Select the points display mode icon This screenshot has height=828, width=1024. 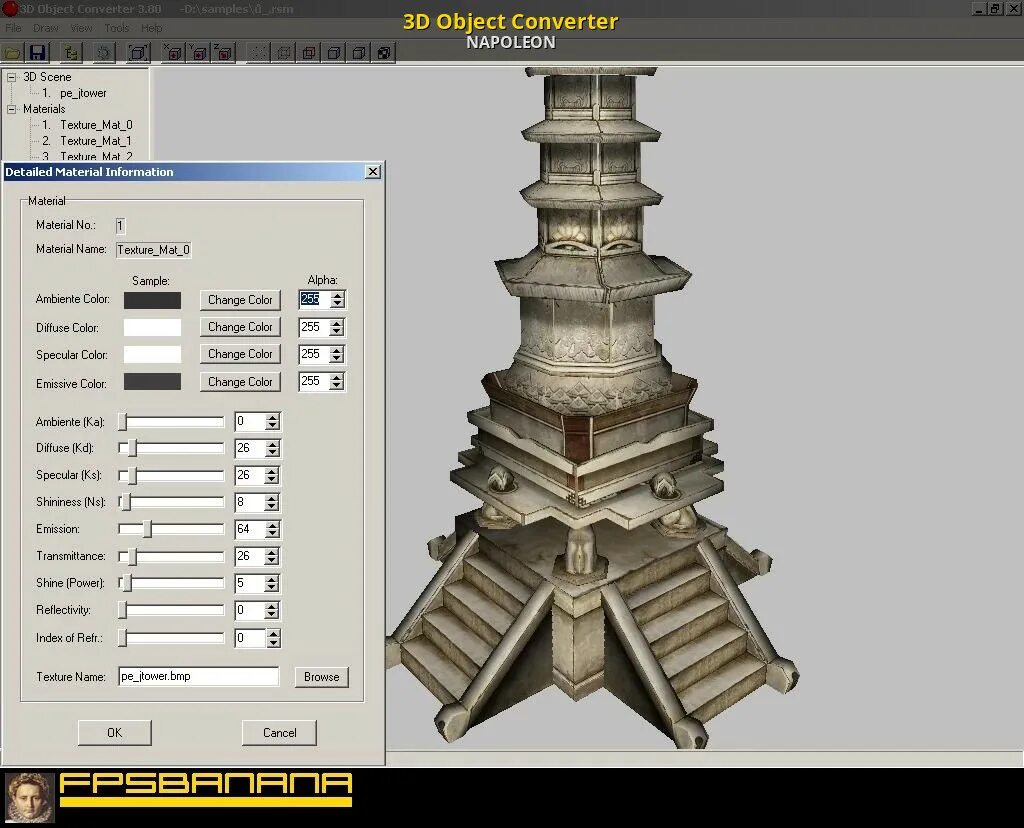coord(259,53)
